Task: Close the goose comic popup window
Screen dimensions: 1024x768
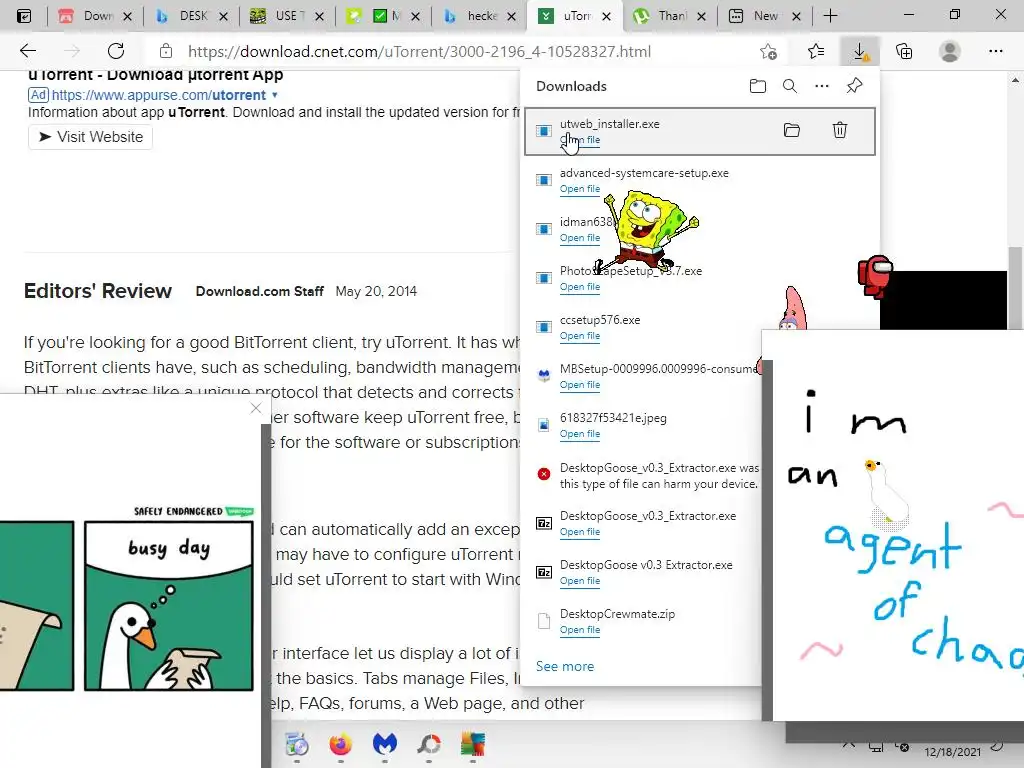Action: point(255,409)
